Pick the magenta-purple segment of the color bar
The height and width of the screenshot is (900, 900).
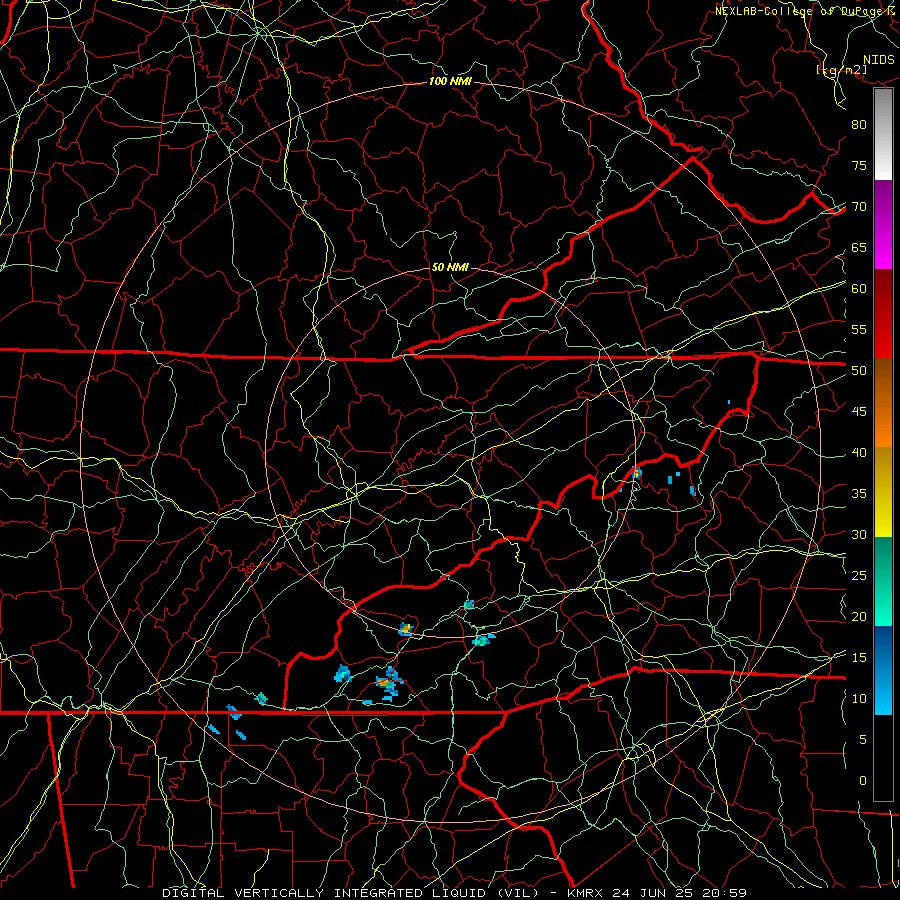(883, 225)
